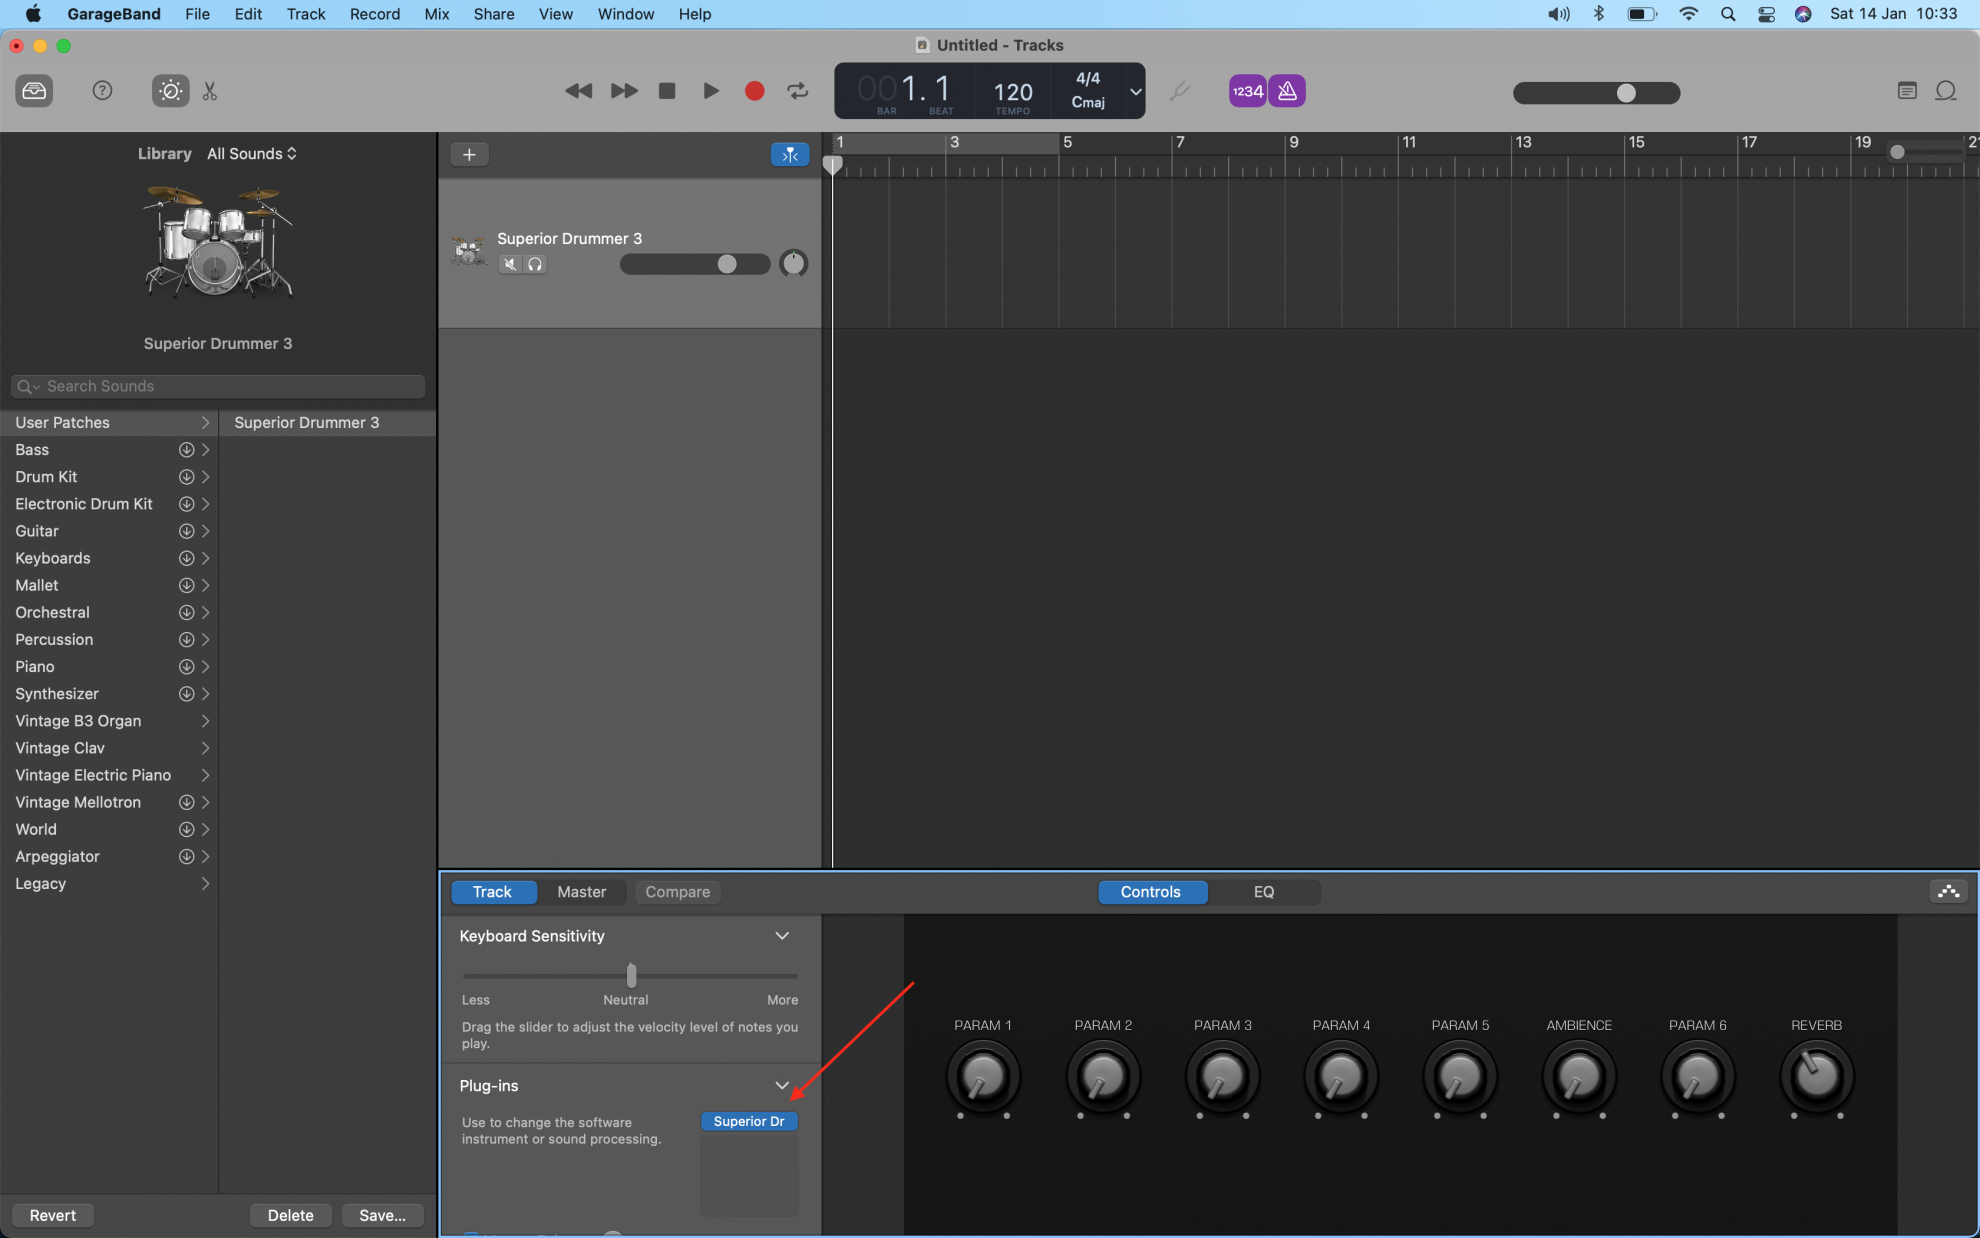Click the Revert button
1980x1238 pixels.
(52, 1215)
